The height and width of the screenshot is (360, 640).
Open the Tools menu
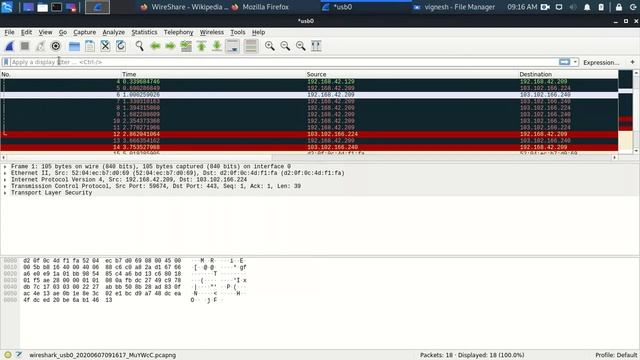(x=238, y=32)
